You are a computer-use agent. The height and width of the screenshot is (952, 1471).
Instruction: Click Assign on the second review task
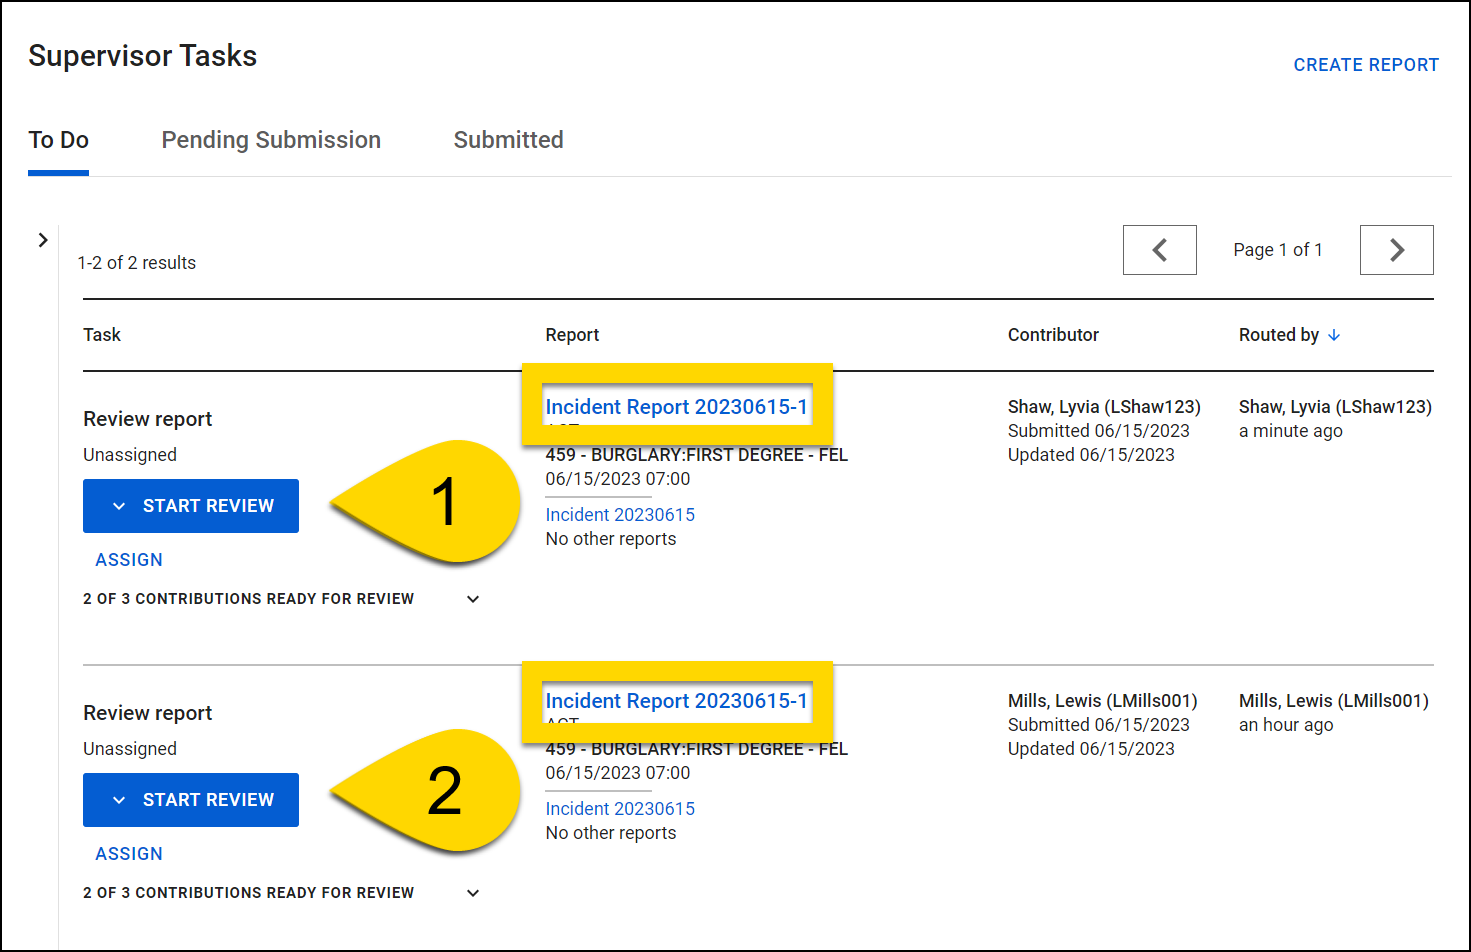coord(128,853)
